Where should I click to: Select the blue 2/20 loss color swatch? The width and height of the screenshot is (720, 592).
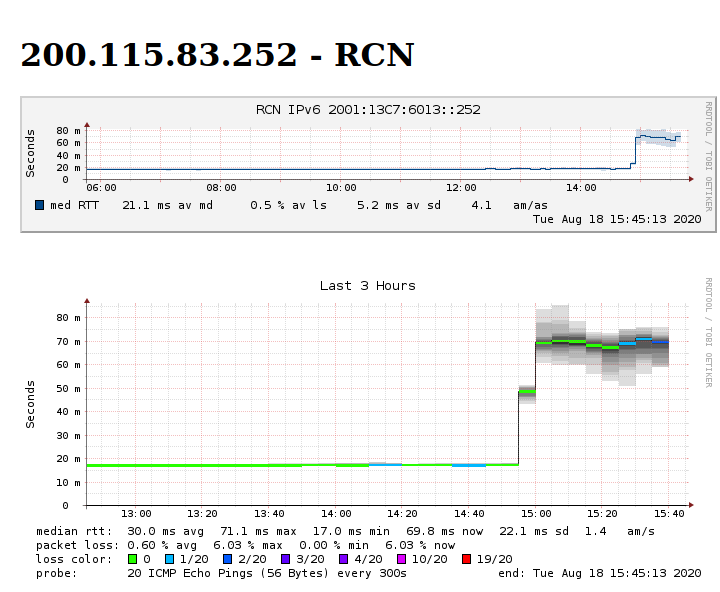coord(228,559)
